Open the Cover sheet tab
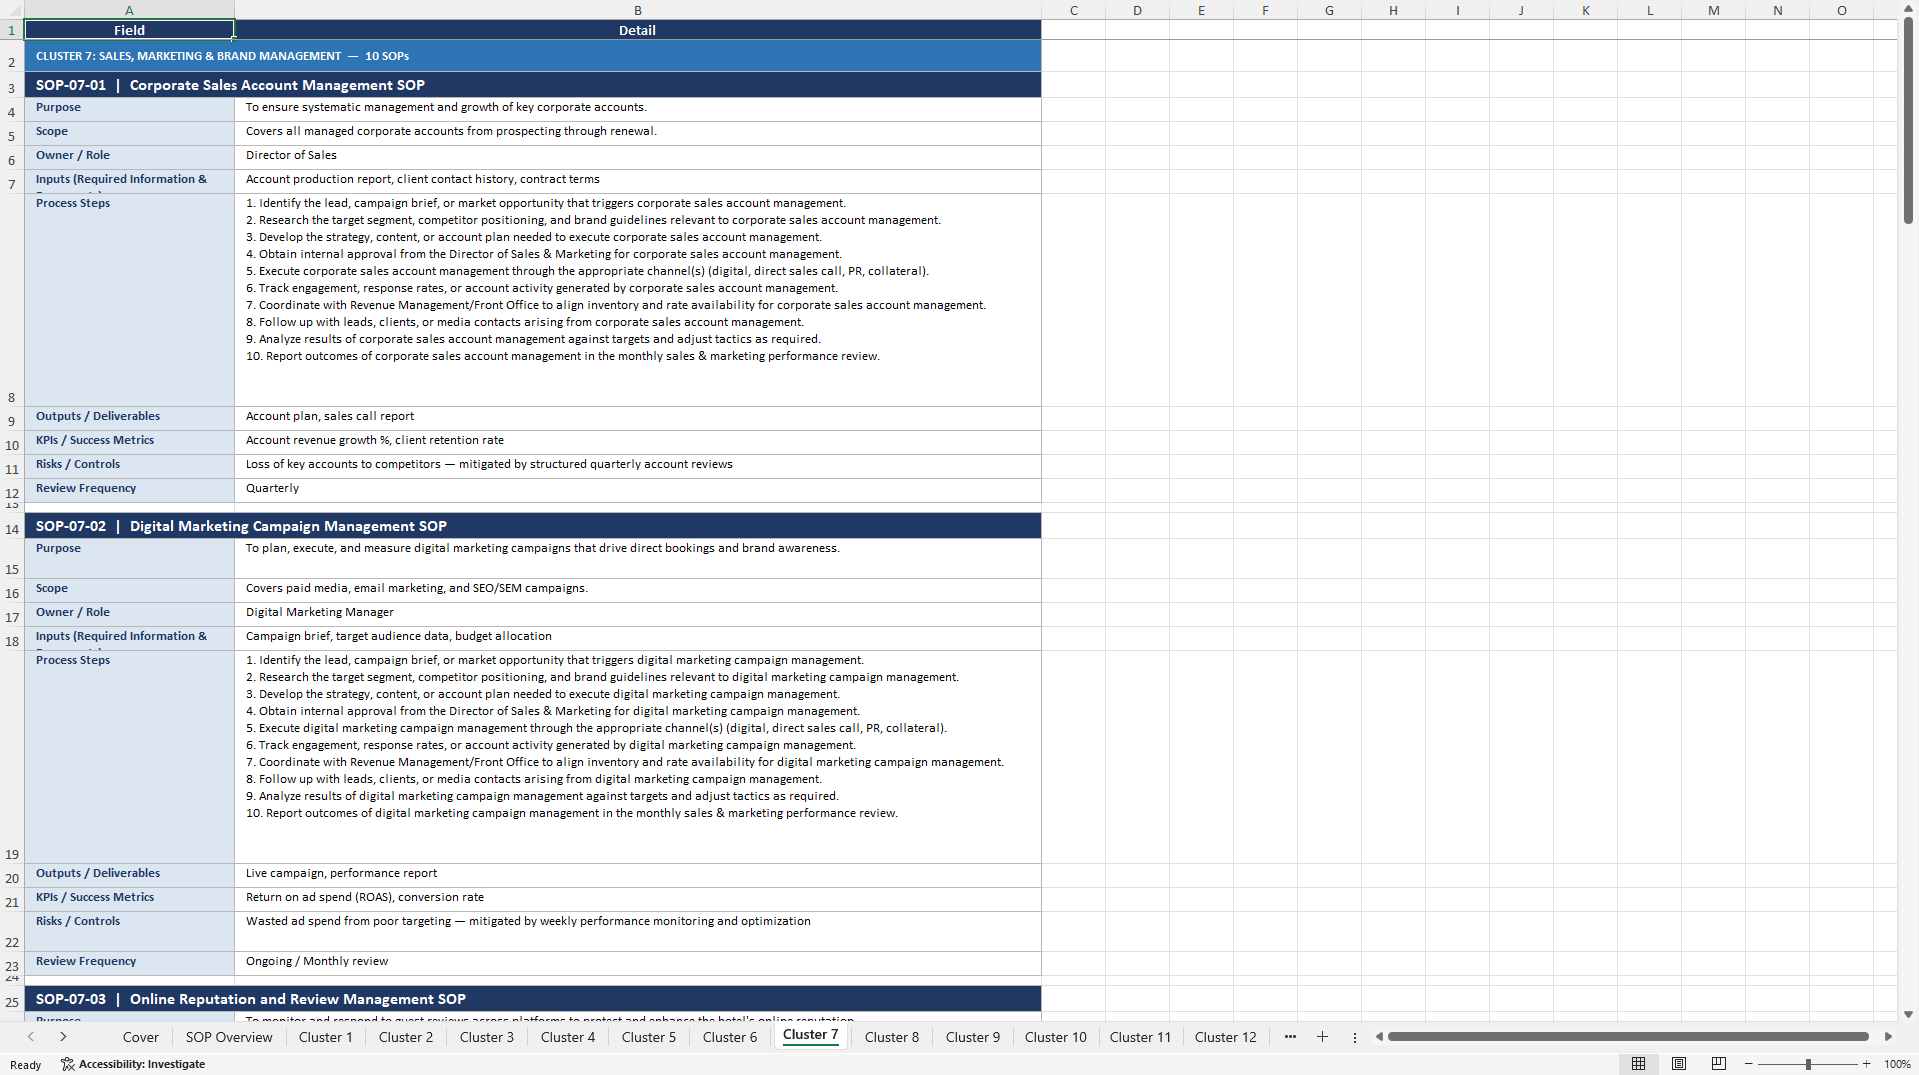The image size is (1919, 1075). click(x=140, y=1037)
